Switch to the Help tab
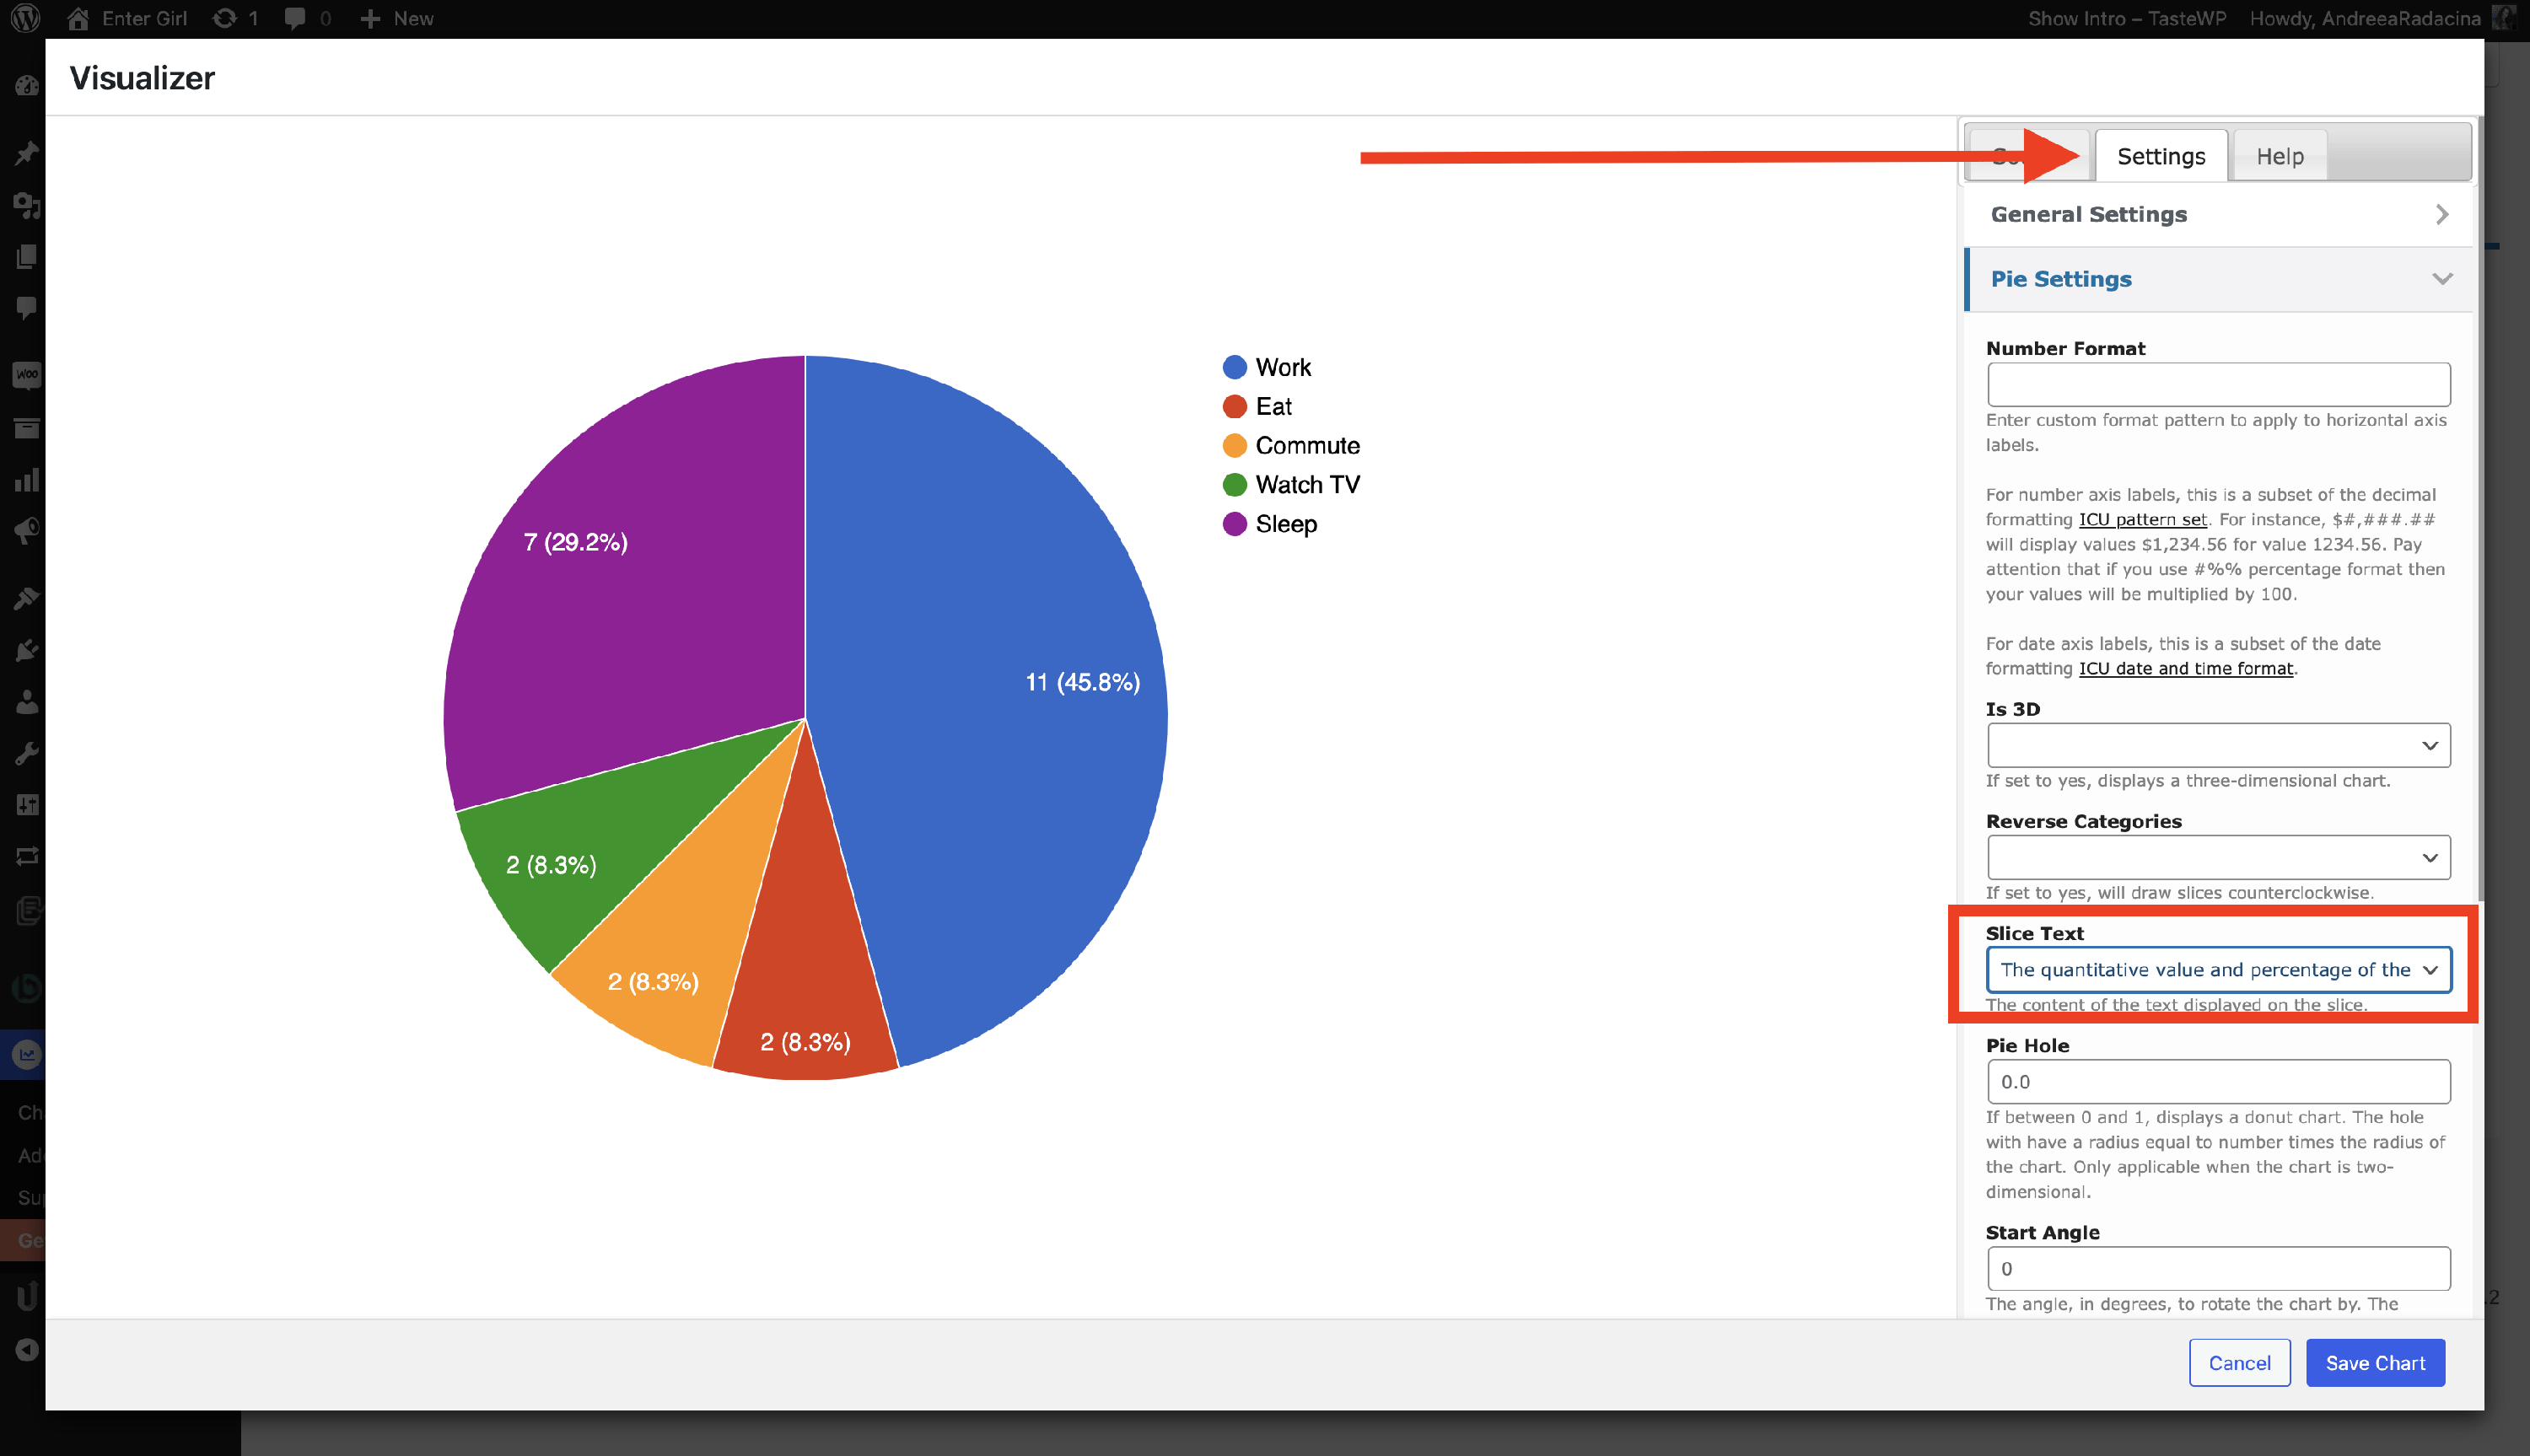The image size is (2530, 1456). [2279, 156]
